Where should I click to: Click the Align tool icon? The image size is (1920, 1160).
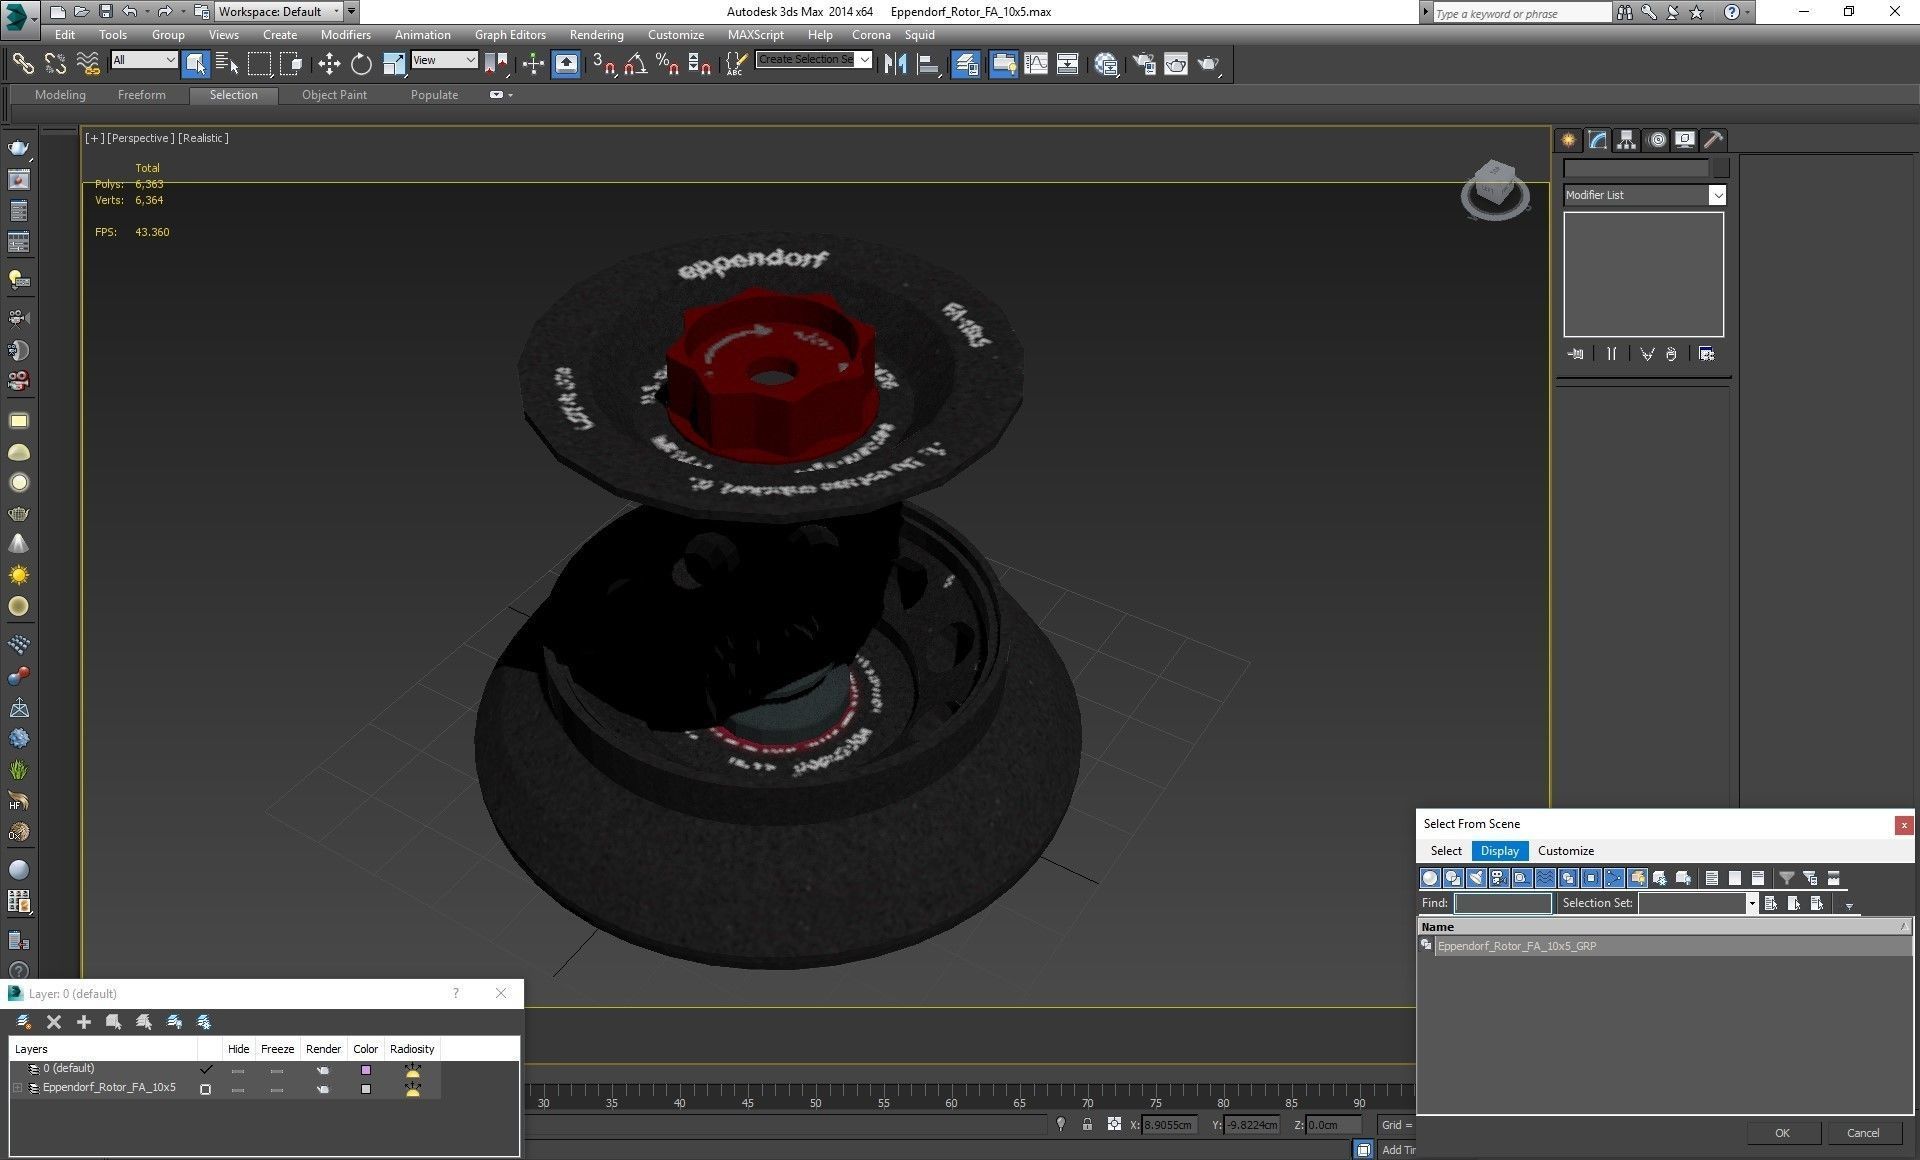(x=928, y=64)
